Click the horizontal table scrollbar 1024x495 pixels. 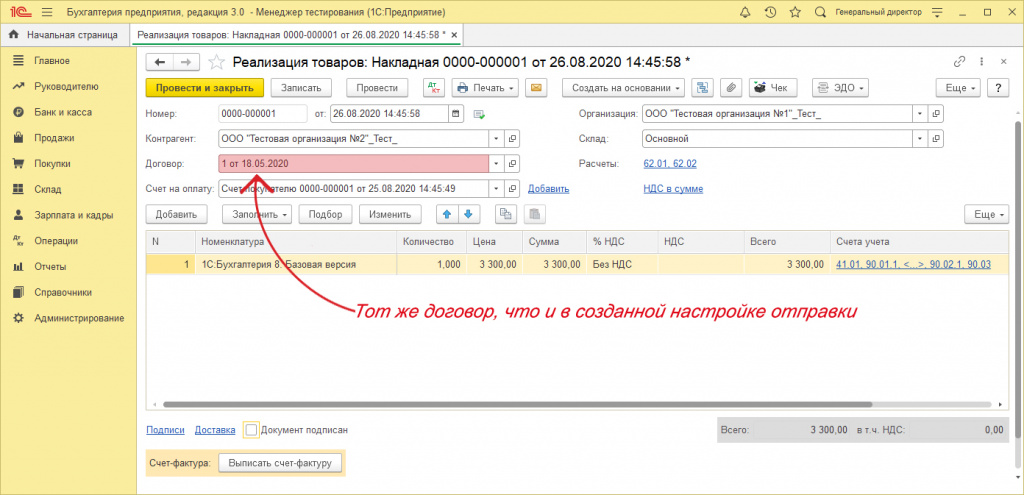[x=517, y=405]
